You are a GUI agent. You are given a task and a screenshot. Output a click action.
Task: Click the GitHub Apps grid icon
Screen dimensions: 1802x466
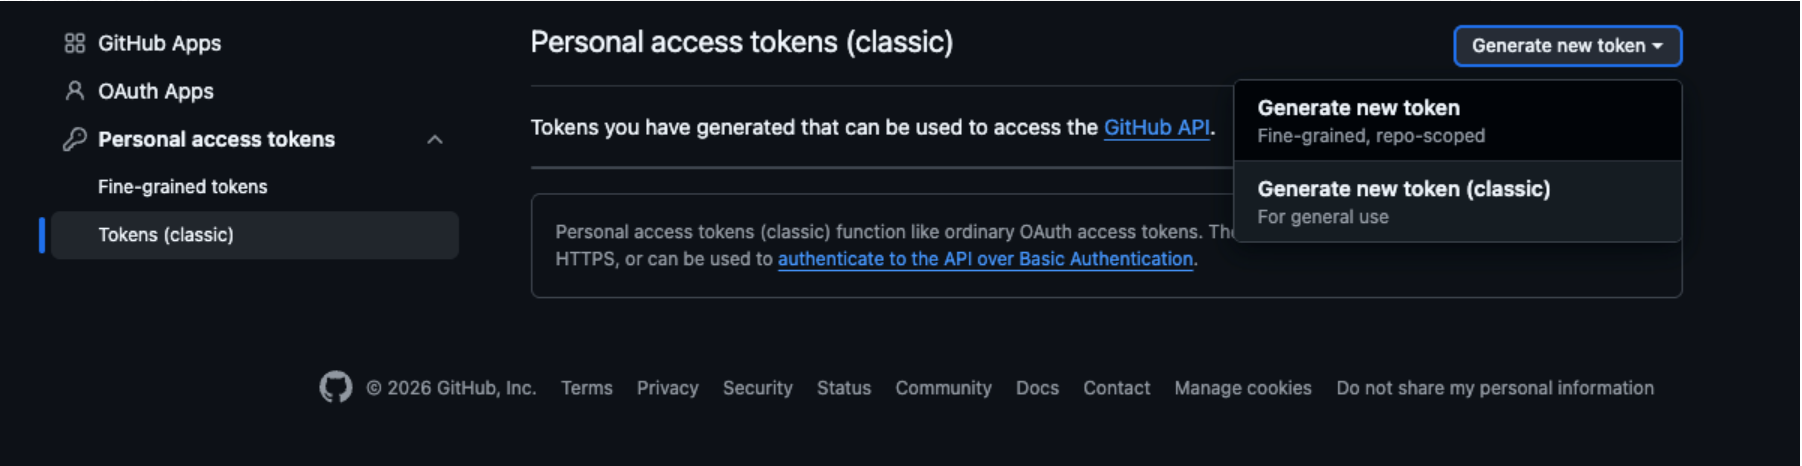pos(74,43)
